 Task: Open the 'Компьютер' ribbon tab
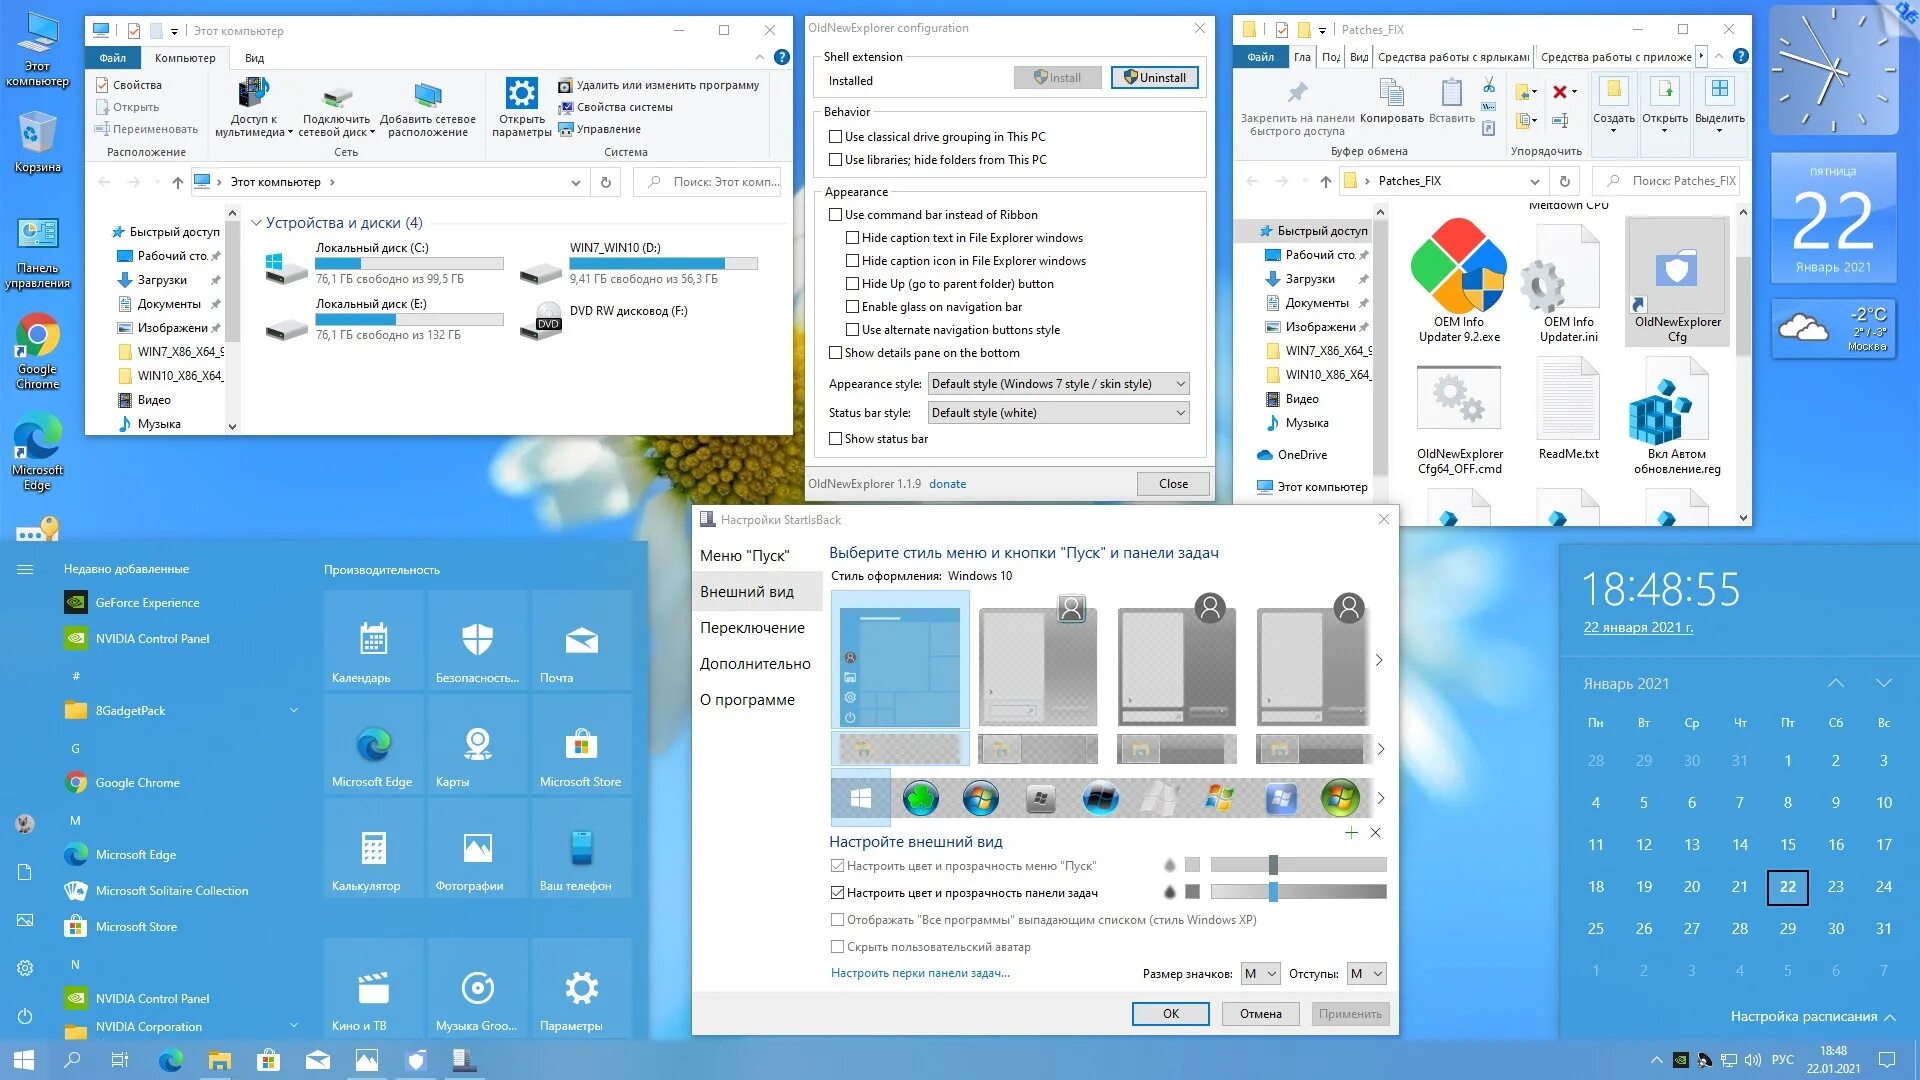pyautogui.click(x=185, y=58)
